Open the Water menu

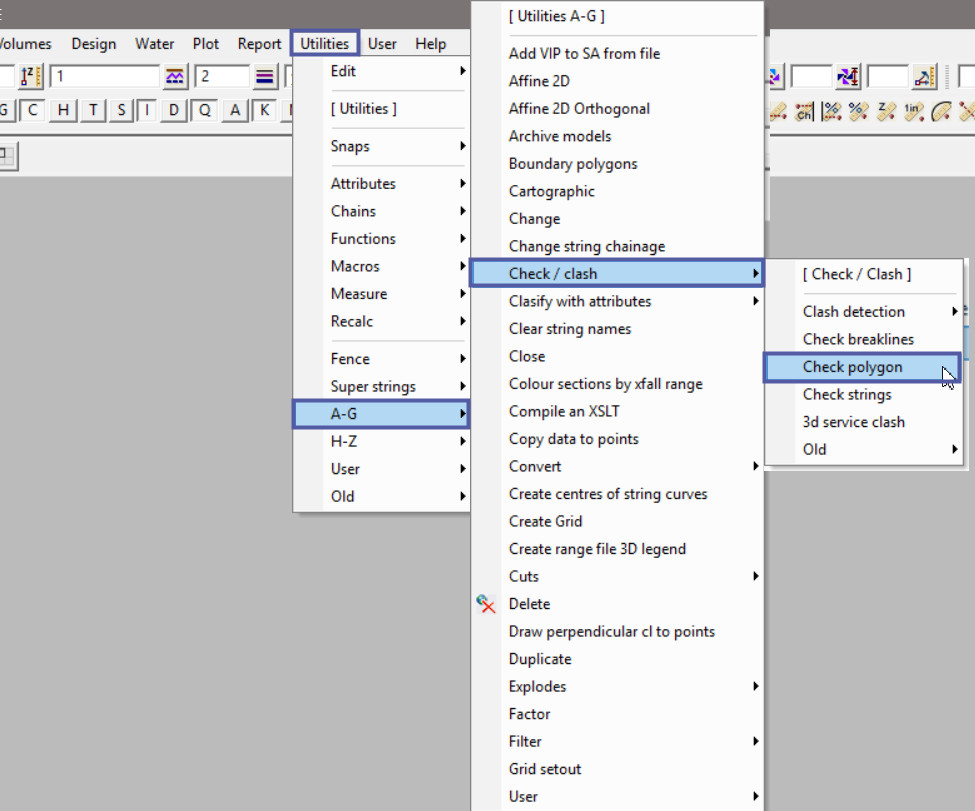(154, 44)
